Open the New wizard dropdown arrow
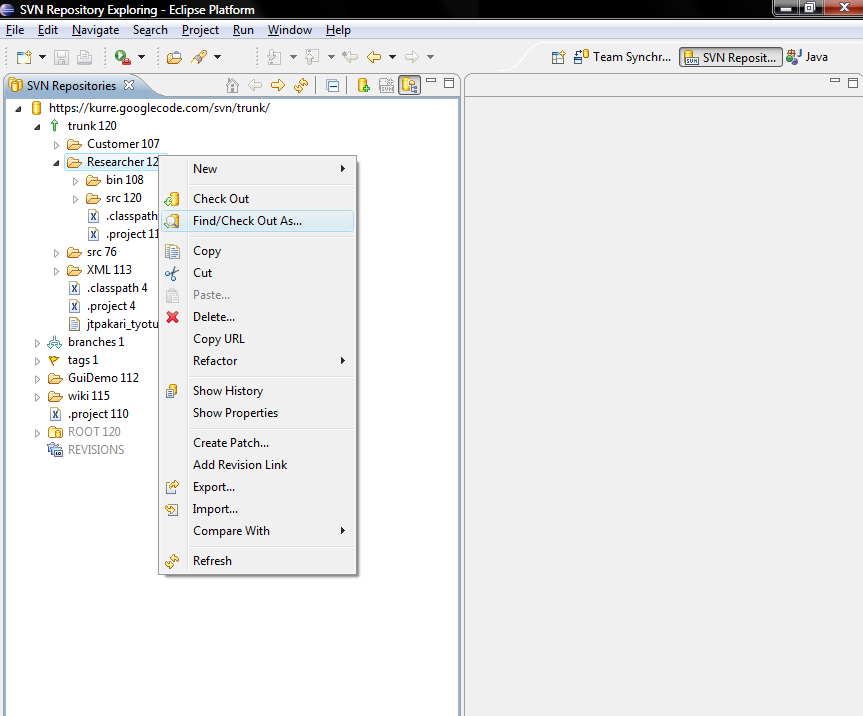The width and height of the screenshot is (863, 716). point(42,57)
